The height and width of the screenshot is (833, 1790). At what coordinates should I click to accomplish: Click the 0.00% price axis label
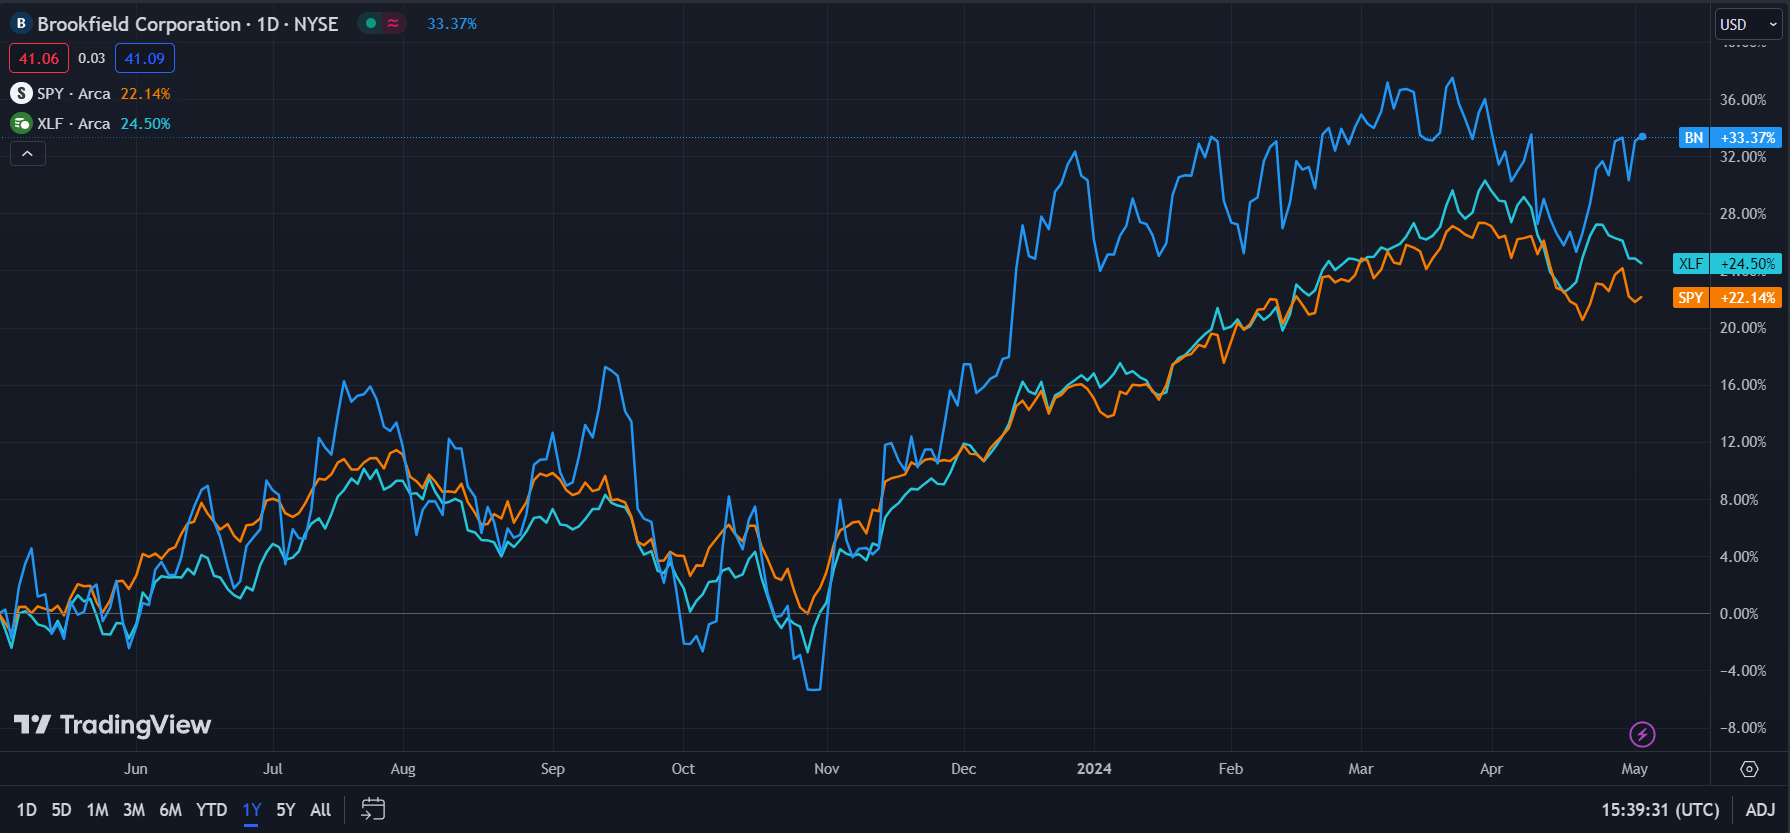(x=1739, y=614)
